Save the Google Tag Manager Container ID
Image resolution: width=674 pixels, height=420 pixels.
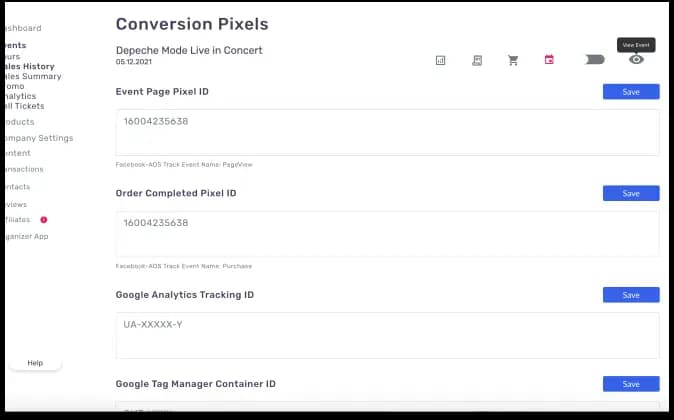tap(631, 384)
